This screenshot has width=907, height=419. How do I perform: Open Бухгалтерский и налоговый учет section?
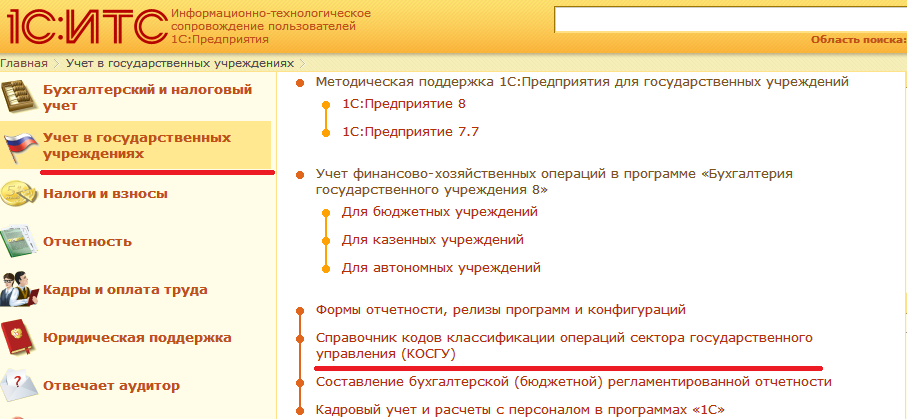click(148, 98)
